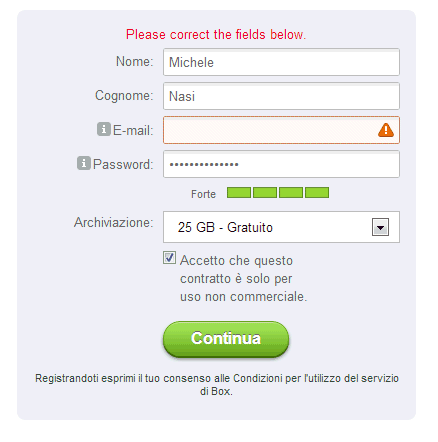Untick the non-commercial use agreement checkbox

pos(169,258)
